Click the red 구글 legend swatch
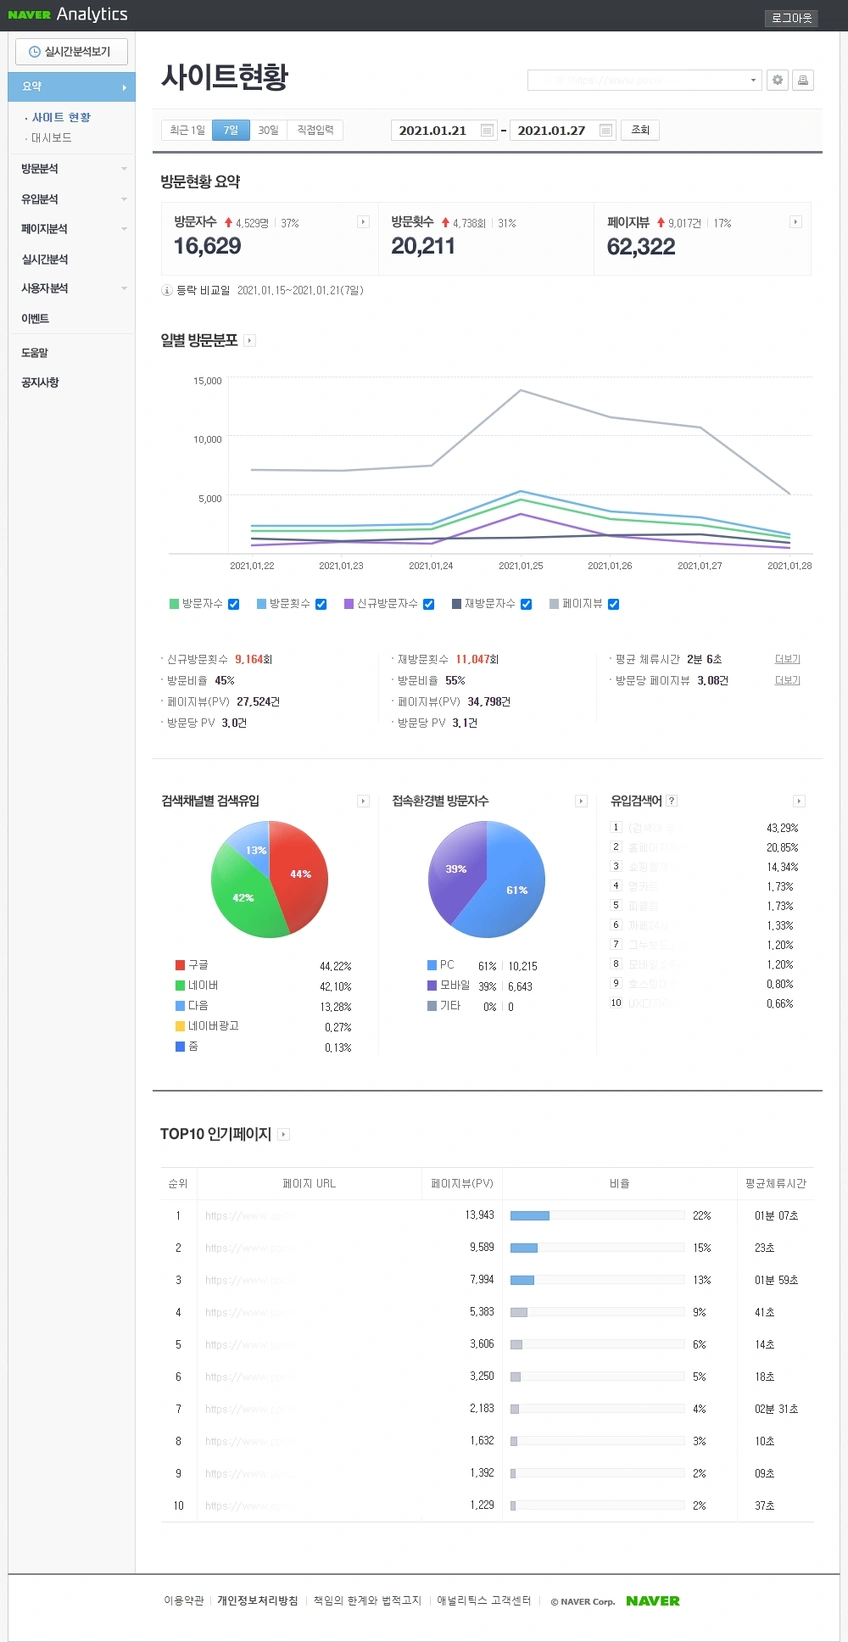This screenshot has width=848, height=1642. [180, 965]
